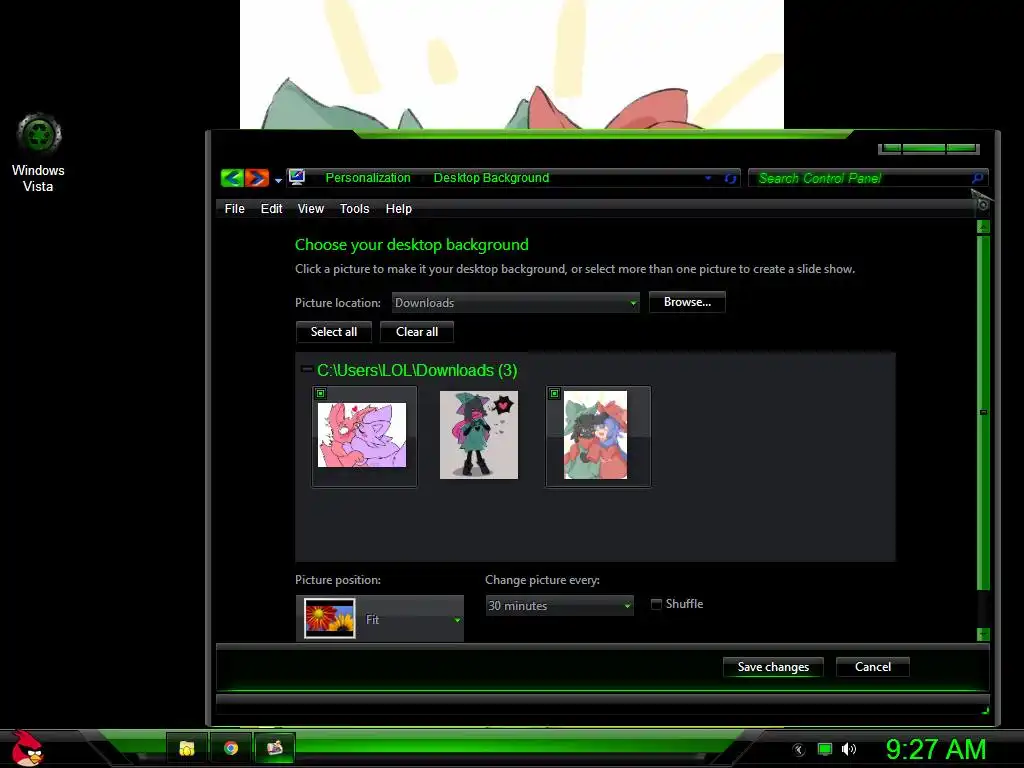
Task: Collapse the C:\Users\LOL\Downloads group
Action: click(x=306, y=369)
